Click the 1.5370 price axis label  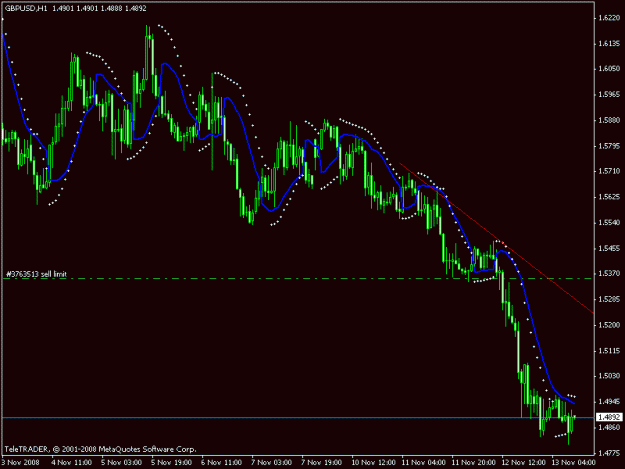[609, 273]
